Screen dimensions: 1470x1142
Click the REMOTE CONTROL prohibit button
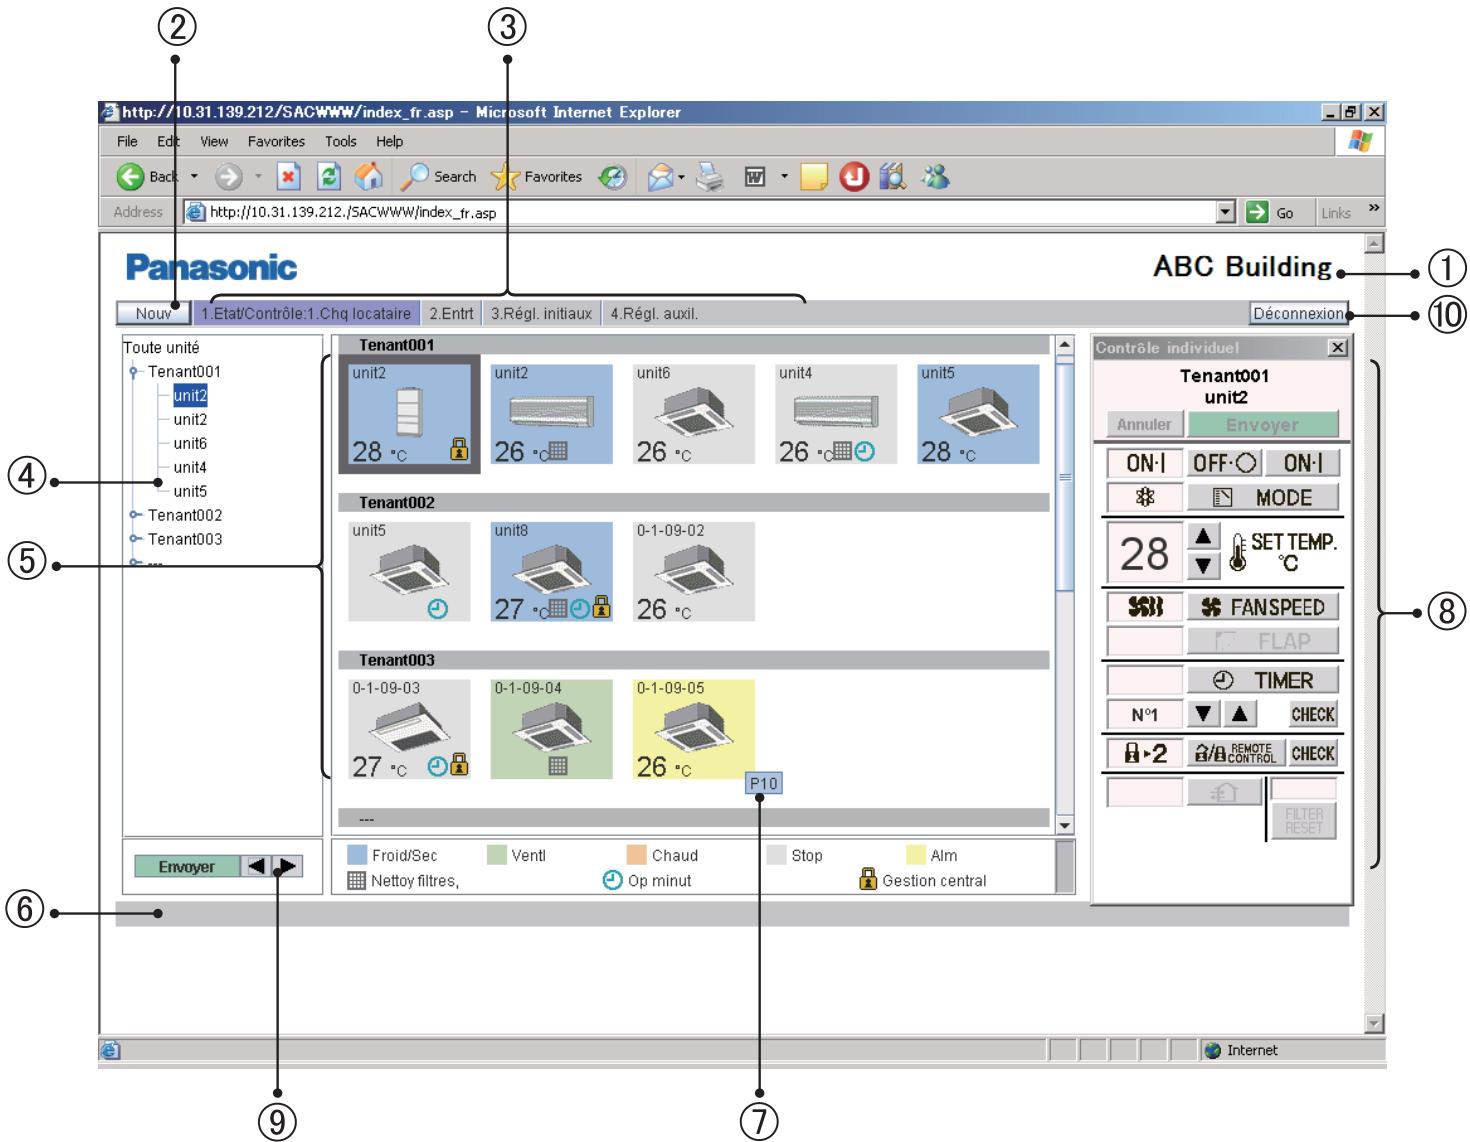coord(1235,753)
